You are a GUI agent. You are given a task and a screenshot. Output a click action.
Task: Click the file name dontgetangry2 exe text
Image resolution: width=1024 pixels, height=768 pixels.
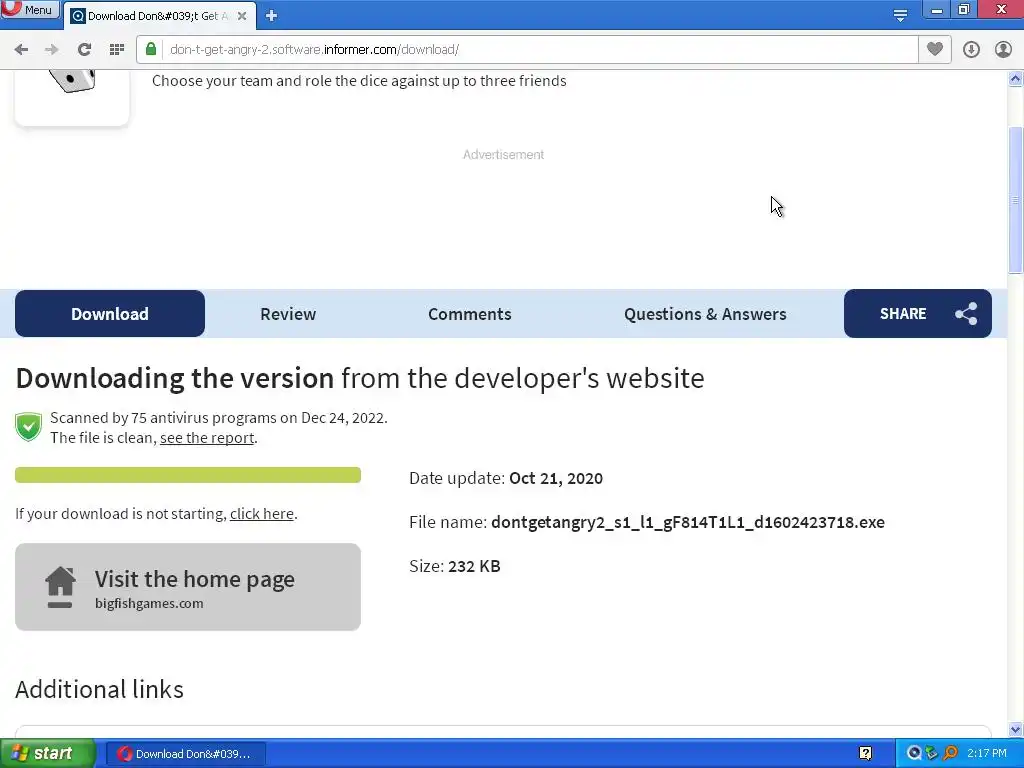click(x=688, y=522)
